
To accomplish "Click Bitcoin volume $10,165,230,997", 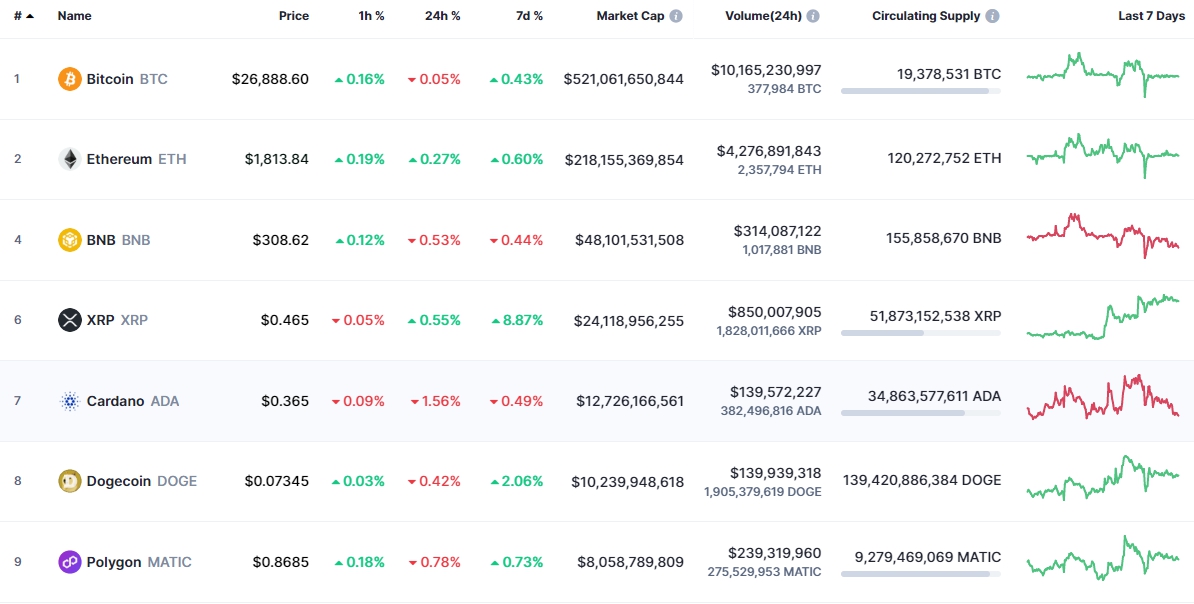I will pos(766,70).
